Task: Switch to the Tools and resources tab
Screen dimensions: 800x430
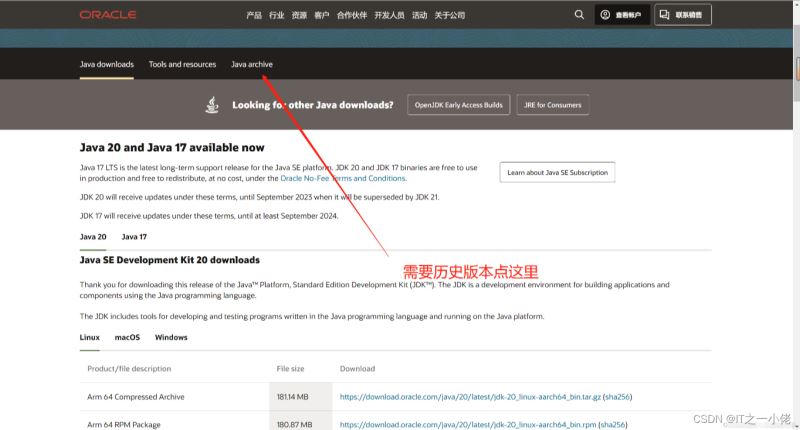Action: [x=182, y=64]
